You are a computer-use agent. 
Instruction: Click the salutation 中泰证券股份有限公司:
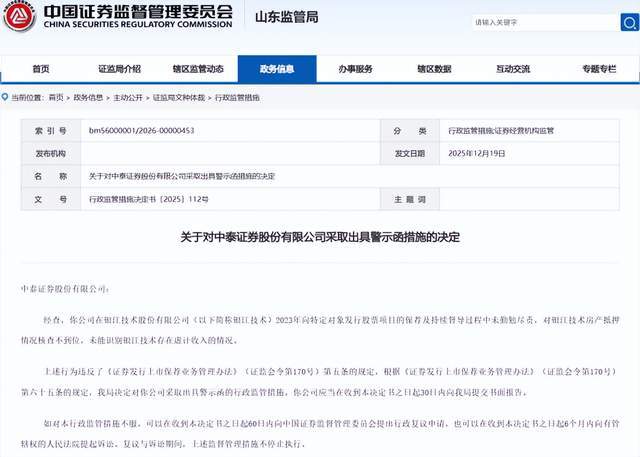click(x=65, y=289)
